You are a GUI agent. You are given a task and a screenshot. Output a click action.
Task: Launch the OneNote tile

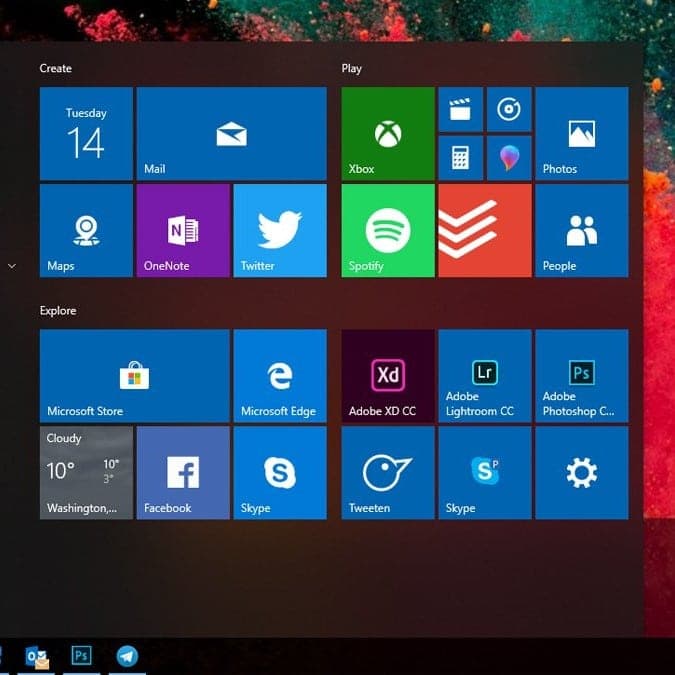pos(183,231)
